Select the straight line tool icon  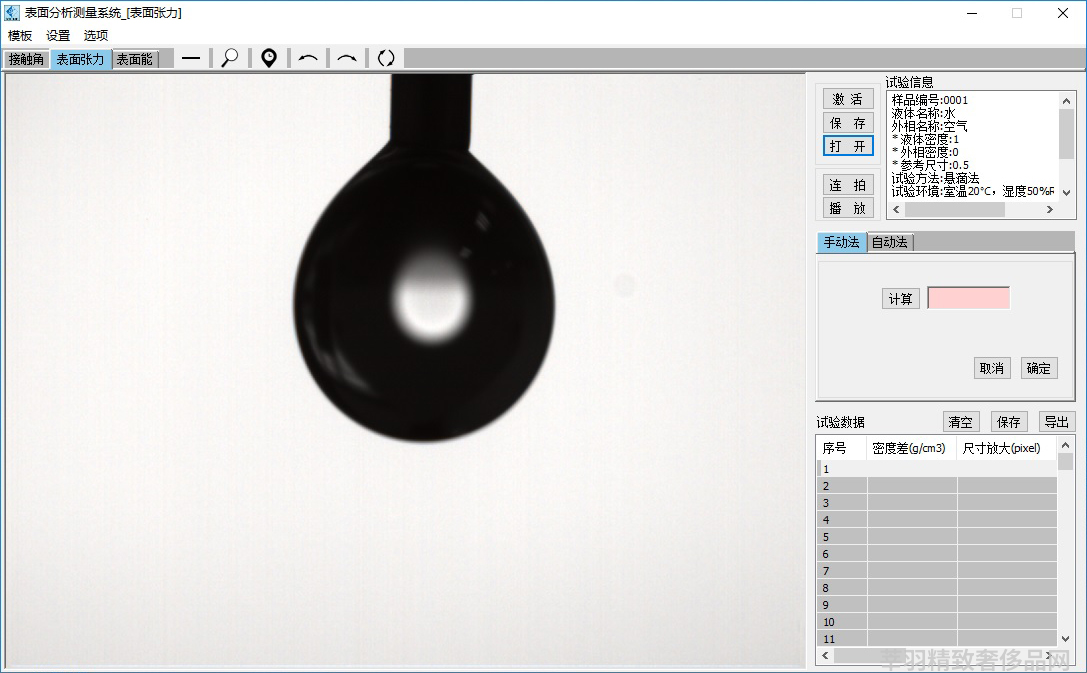[x=191, y=59]
